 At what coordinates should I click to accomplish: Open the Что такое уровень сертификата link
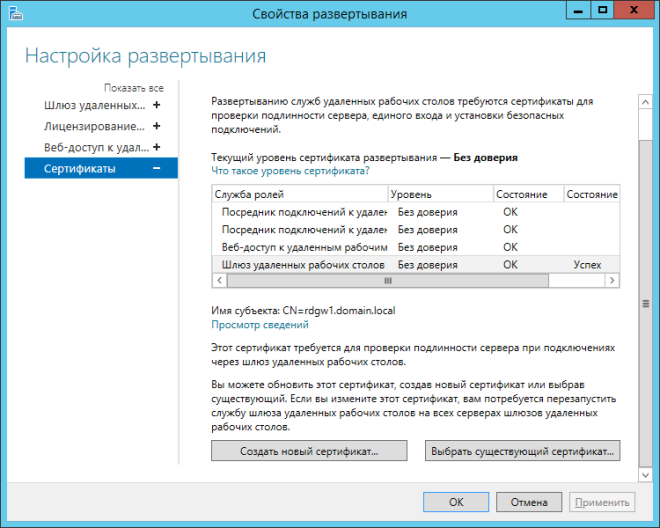291,171
